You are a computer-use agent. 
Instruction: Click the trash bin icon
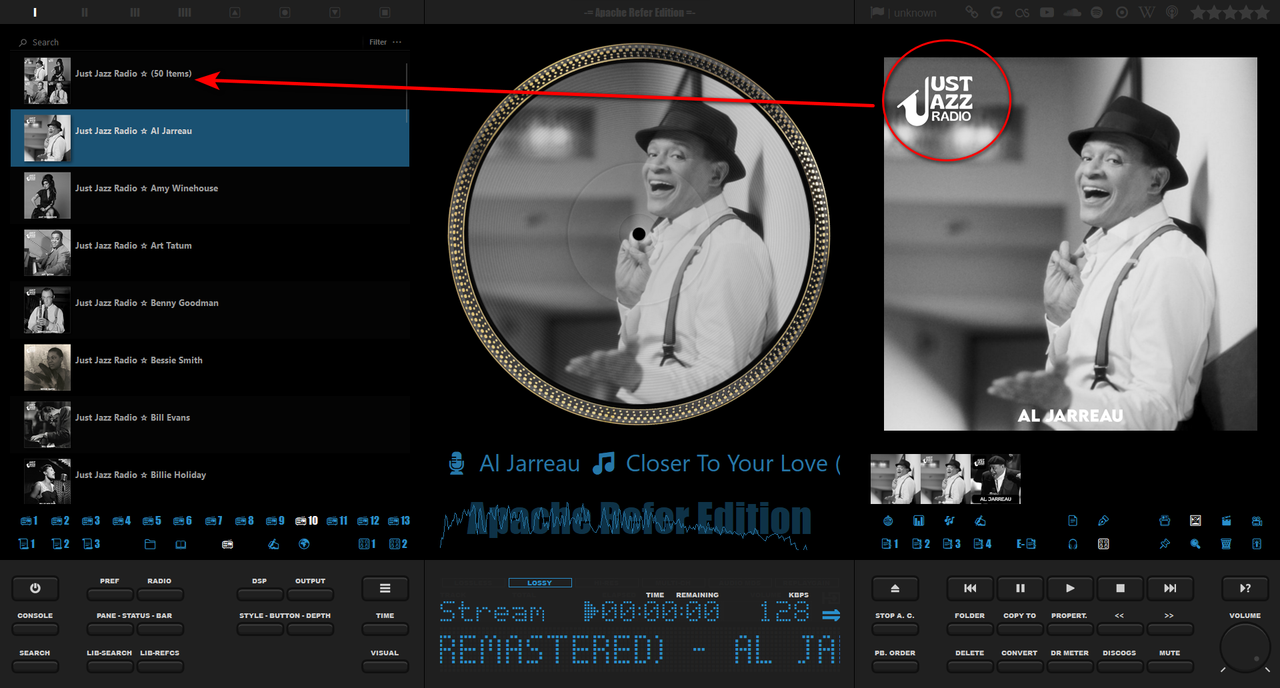pos(1226,544)
